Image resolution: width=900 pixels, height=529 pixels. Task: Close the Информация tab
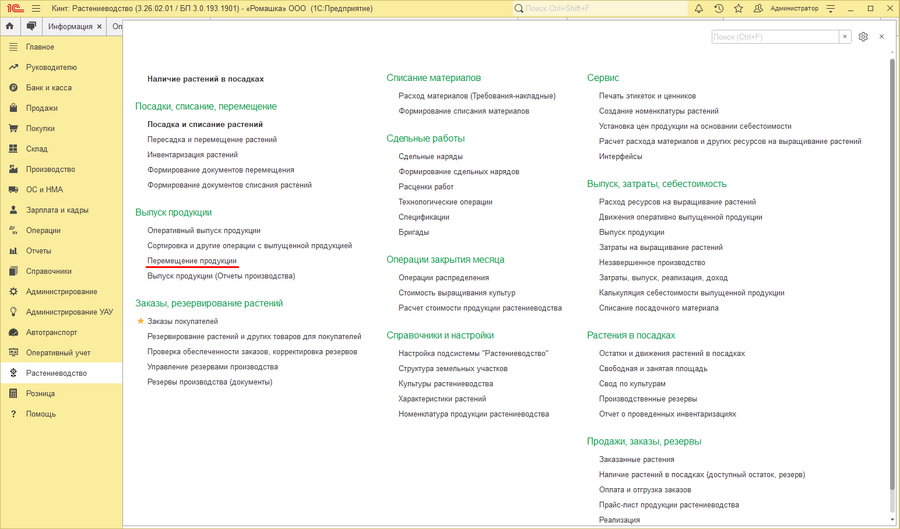pos(99,26)
